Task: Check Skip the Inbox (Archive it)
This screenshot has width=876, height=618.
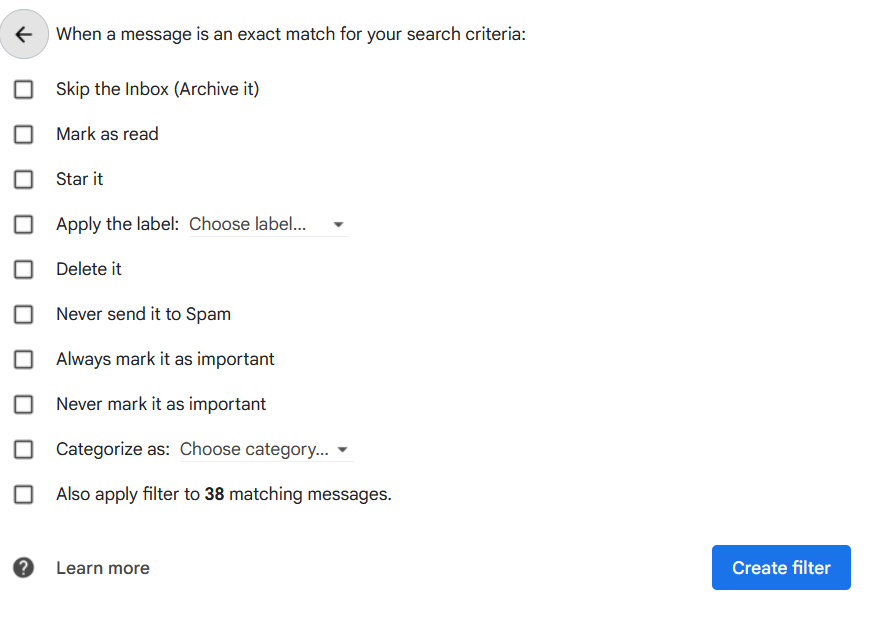Action: coord(23,89)
